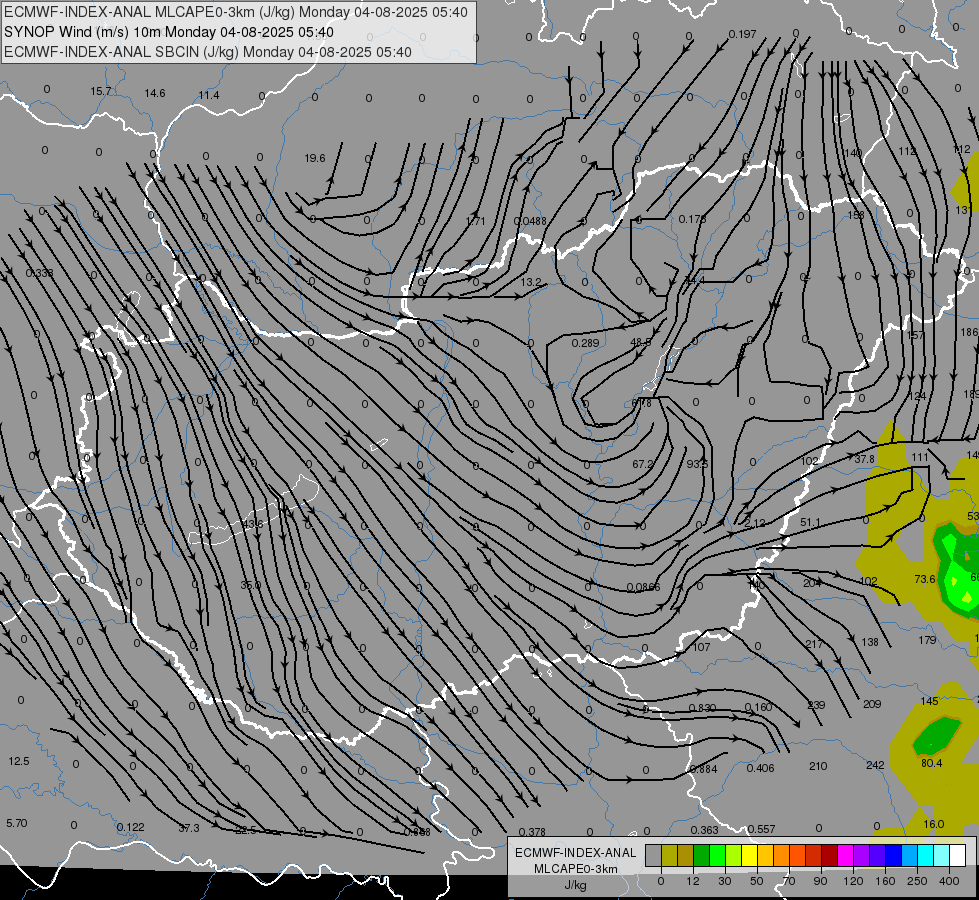
Task: Click the SBCIN title line at top
Action: [208, 52]
